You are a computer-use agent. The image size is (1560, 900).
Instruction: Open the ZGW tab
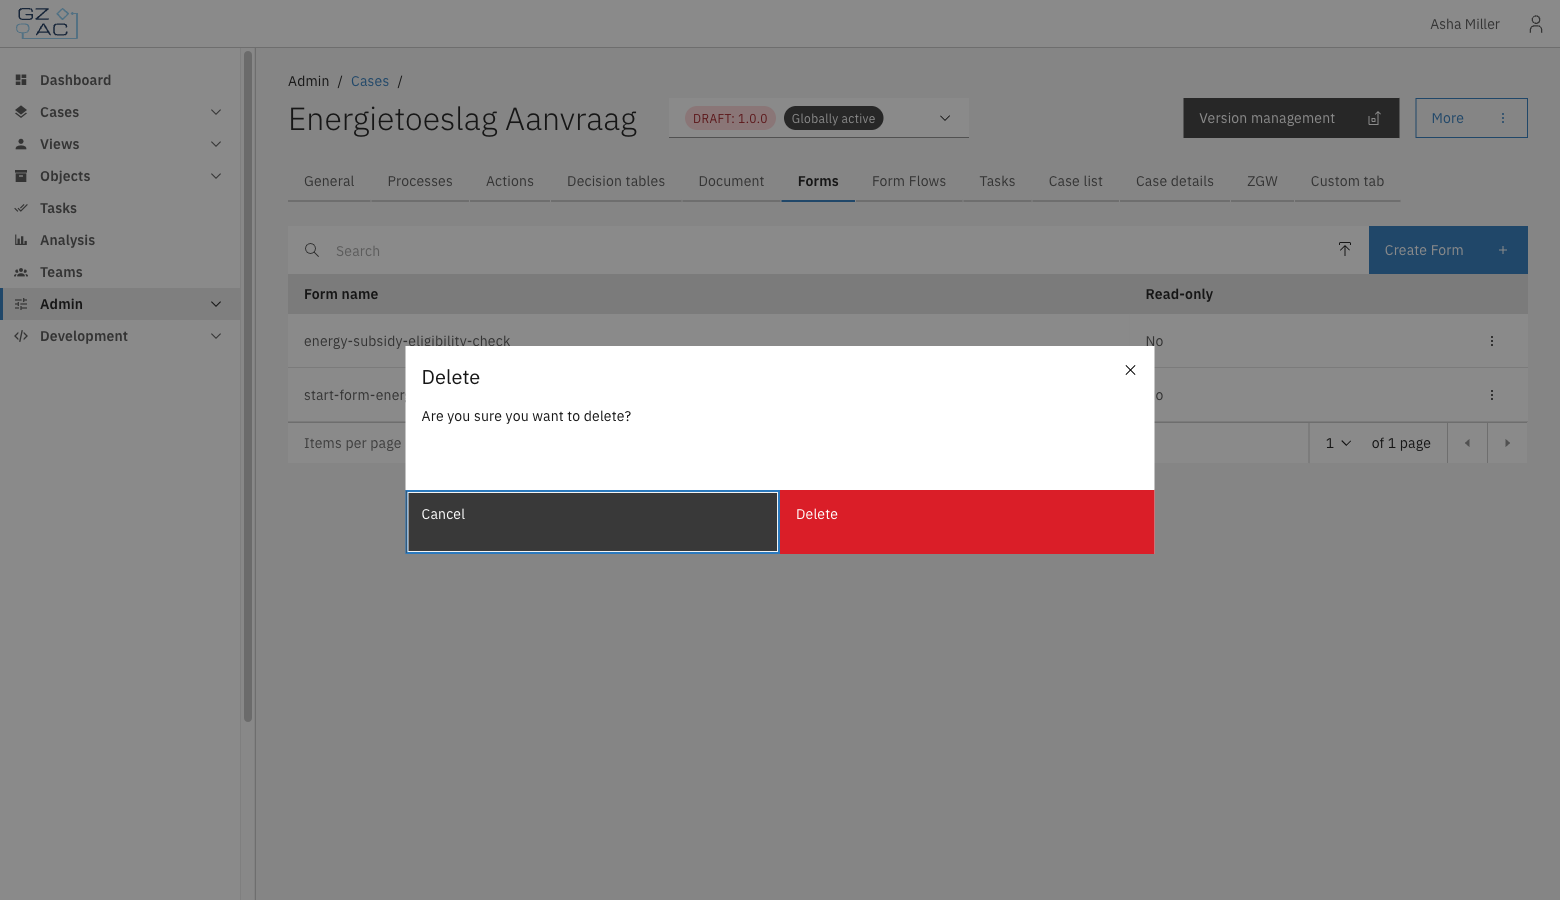tap(1262, 181)
